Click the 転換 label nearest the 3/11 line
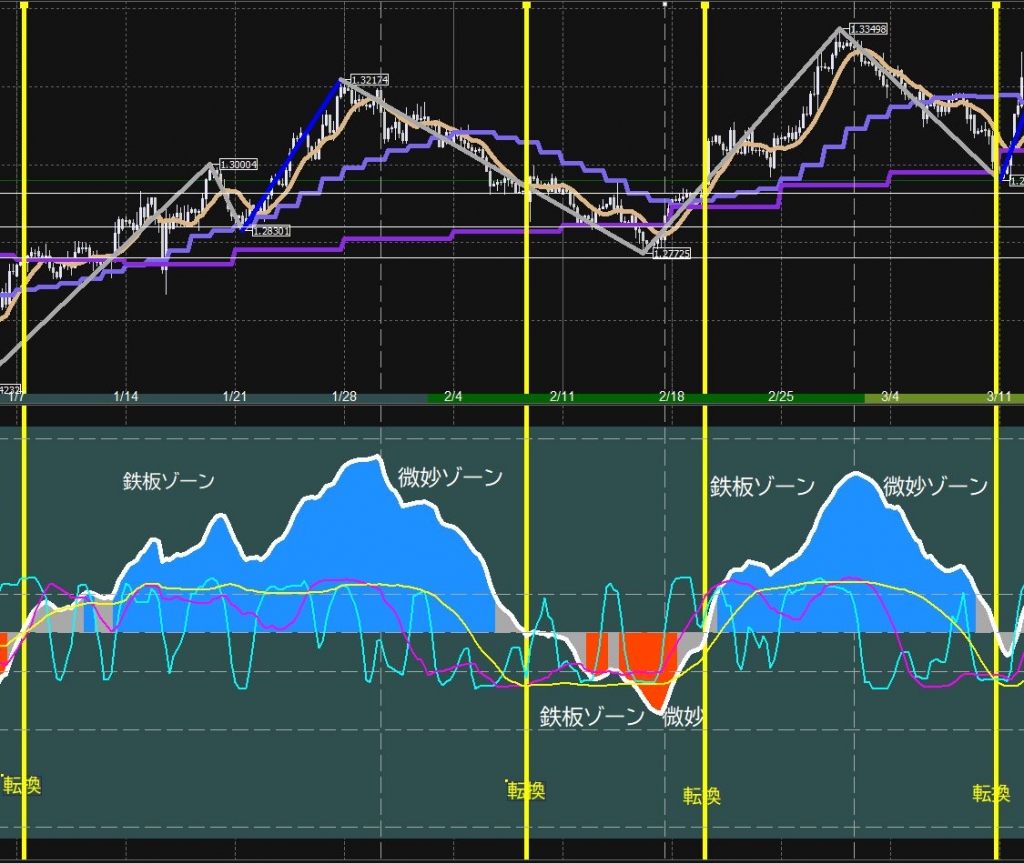The image size is (1024, 864). 991,794
